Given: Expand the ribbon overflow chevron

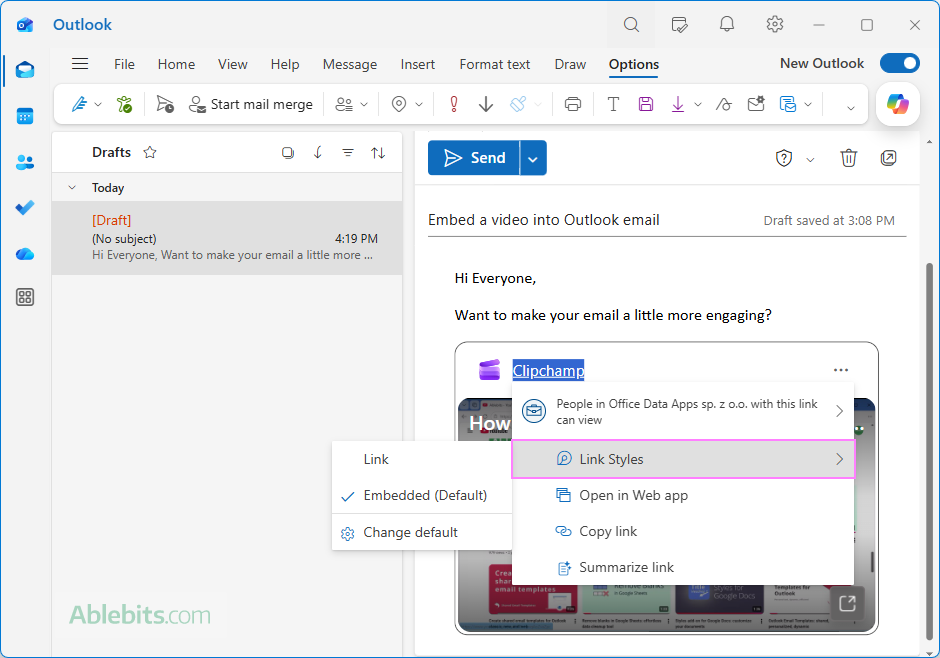Looking at the screenshot, I should coord(850,108).
